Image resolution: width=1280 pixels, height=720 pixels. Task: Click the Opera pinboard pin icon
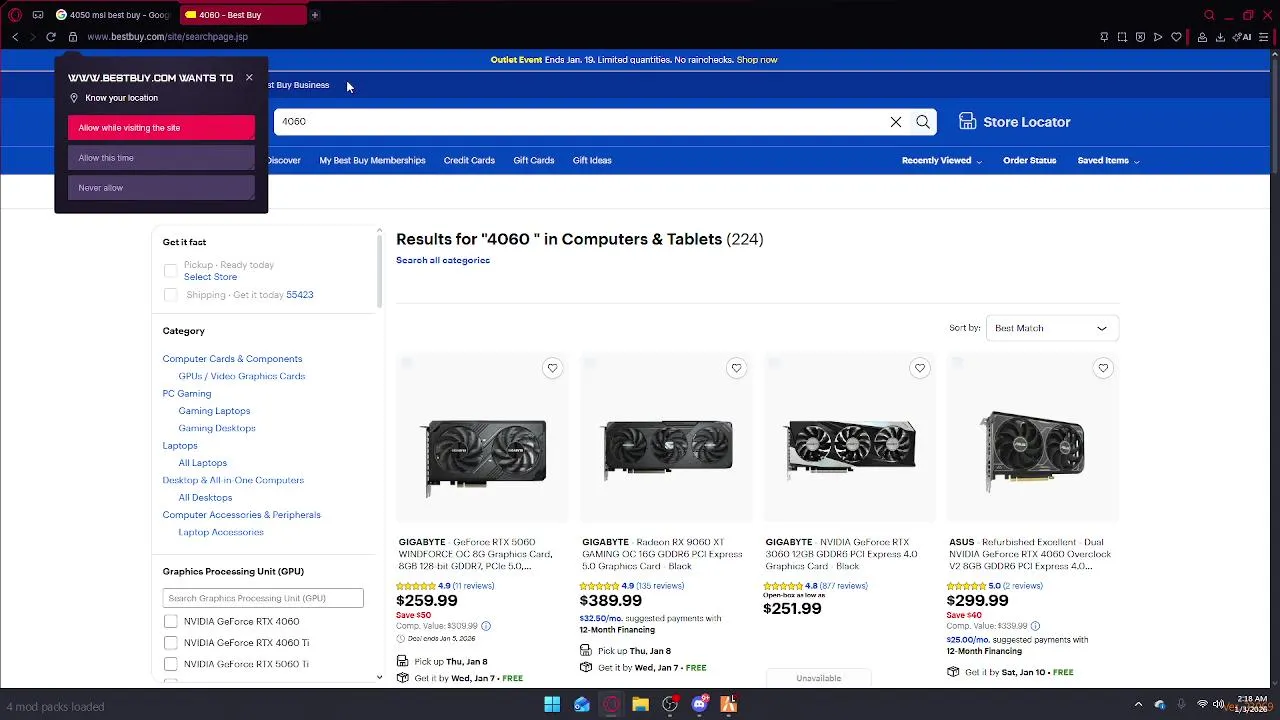tap(1104, 37)
